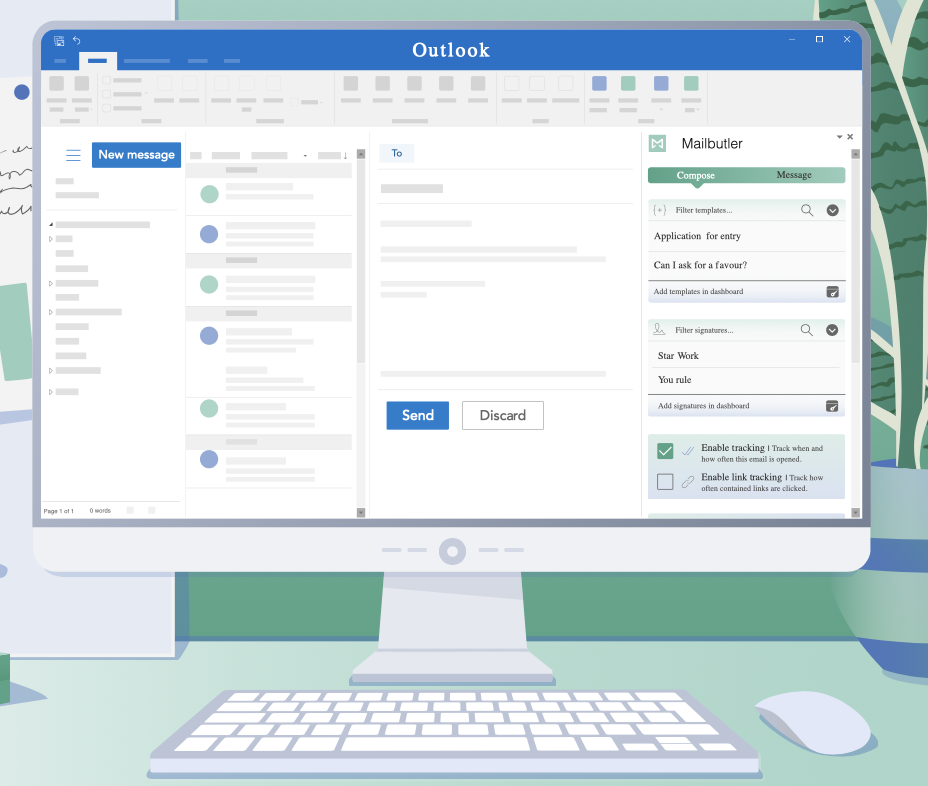Screen dimensions: 928x786
Task: Click the search icon for signatures
Action: (x=807, y=329)
